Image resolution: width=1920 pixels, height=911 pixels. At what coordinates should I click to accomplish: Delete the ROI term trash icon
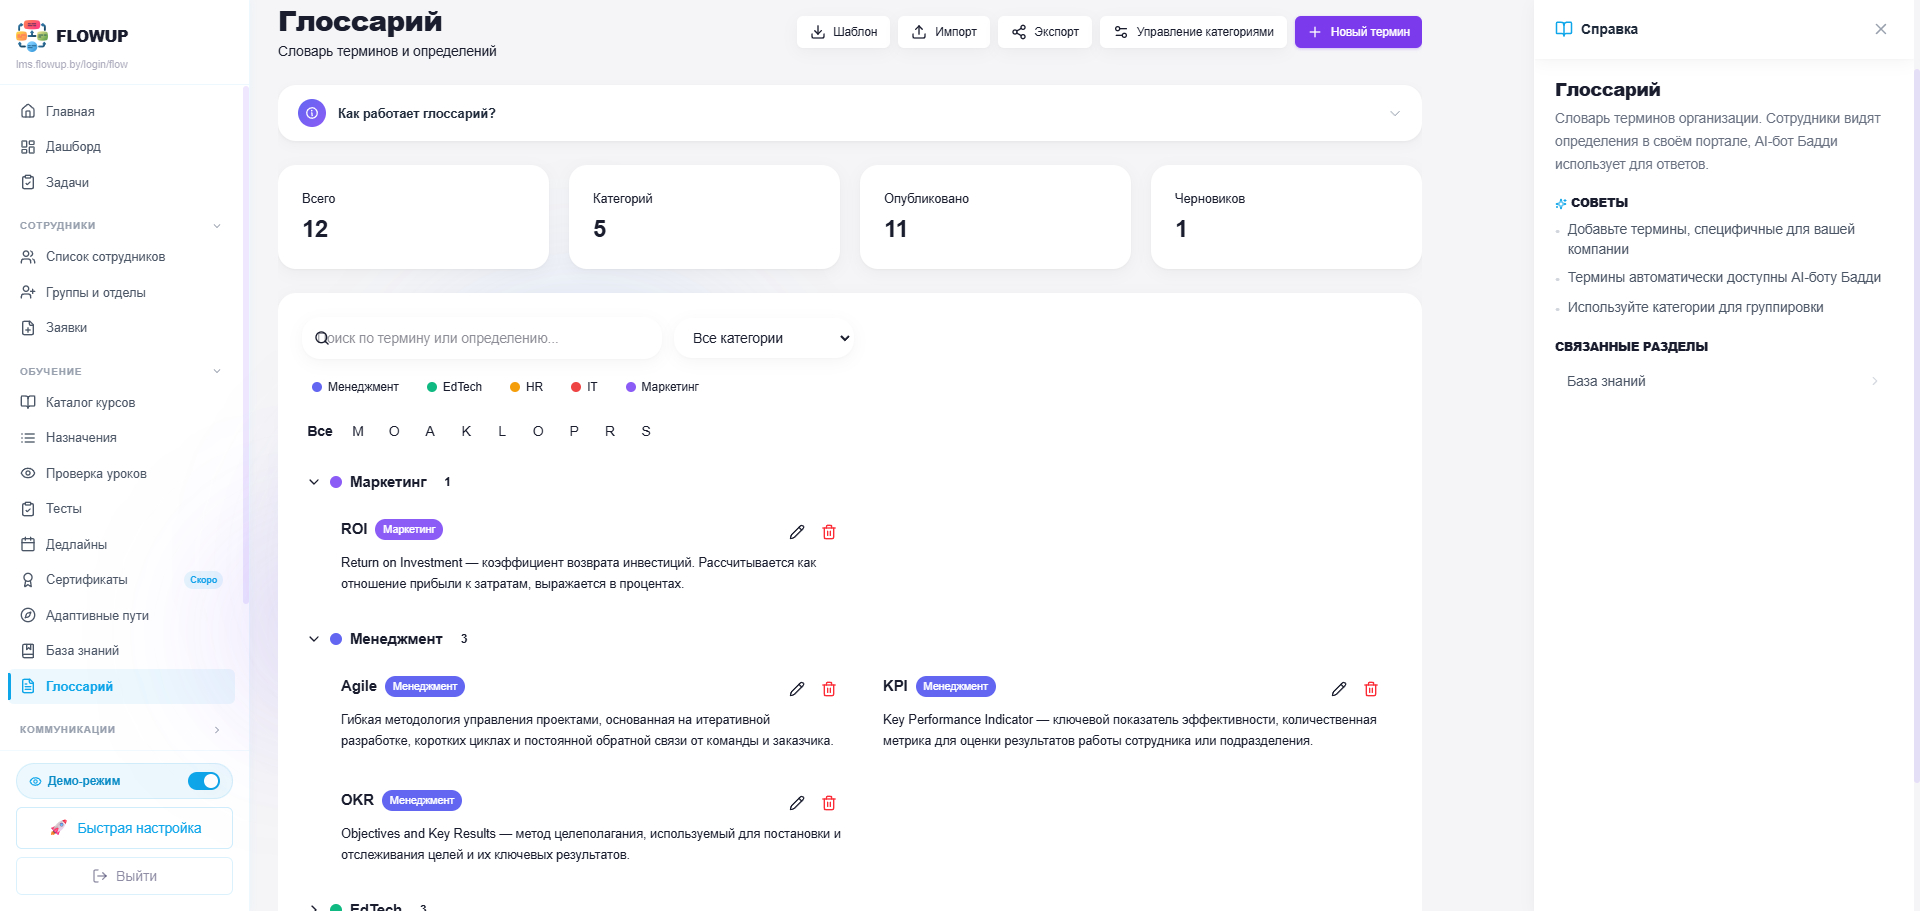click(x=829, y=532)
